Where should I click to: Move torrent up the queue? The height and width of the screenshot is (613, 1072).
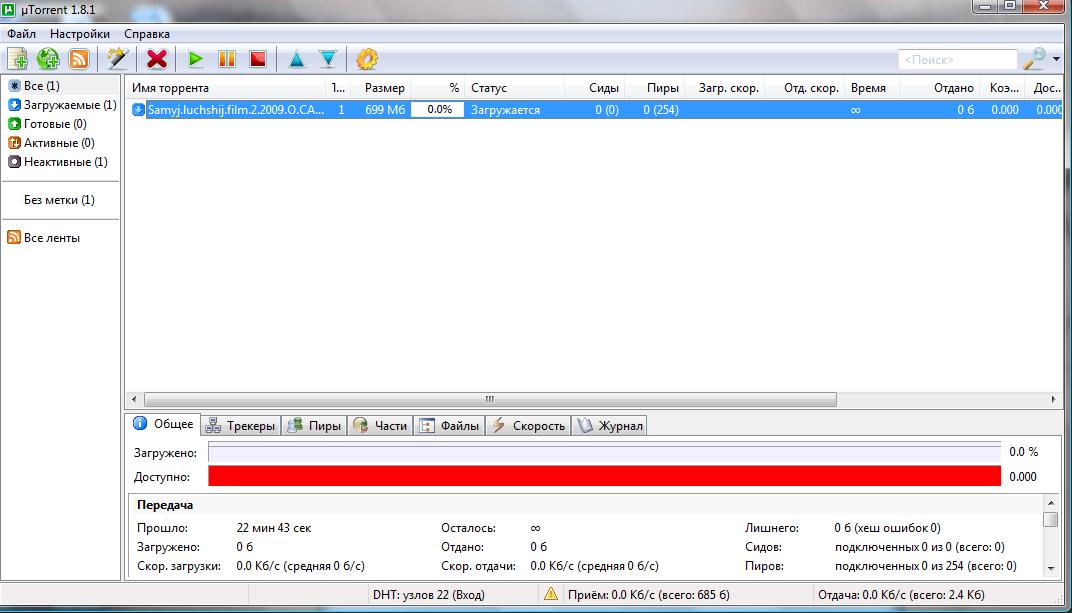point(297,59)
